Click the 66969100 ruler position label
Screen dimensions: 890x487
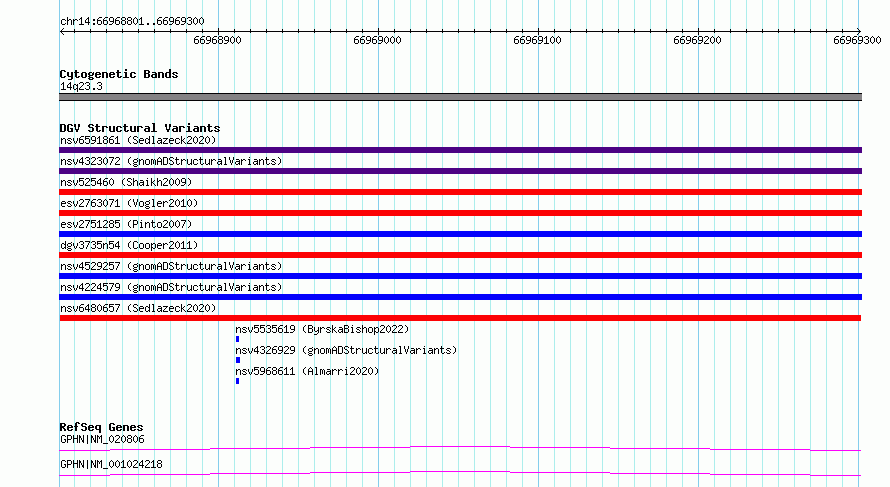click(538, 40)
